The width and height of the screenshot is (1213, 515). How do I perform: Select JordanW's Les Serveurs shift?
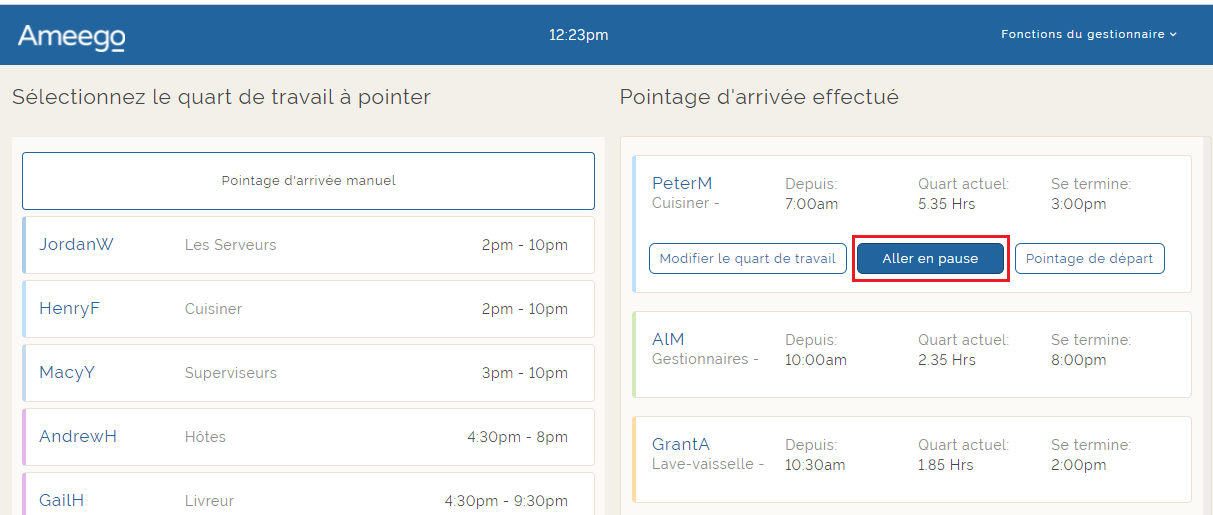308,245
